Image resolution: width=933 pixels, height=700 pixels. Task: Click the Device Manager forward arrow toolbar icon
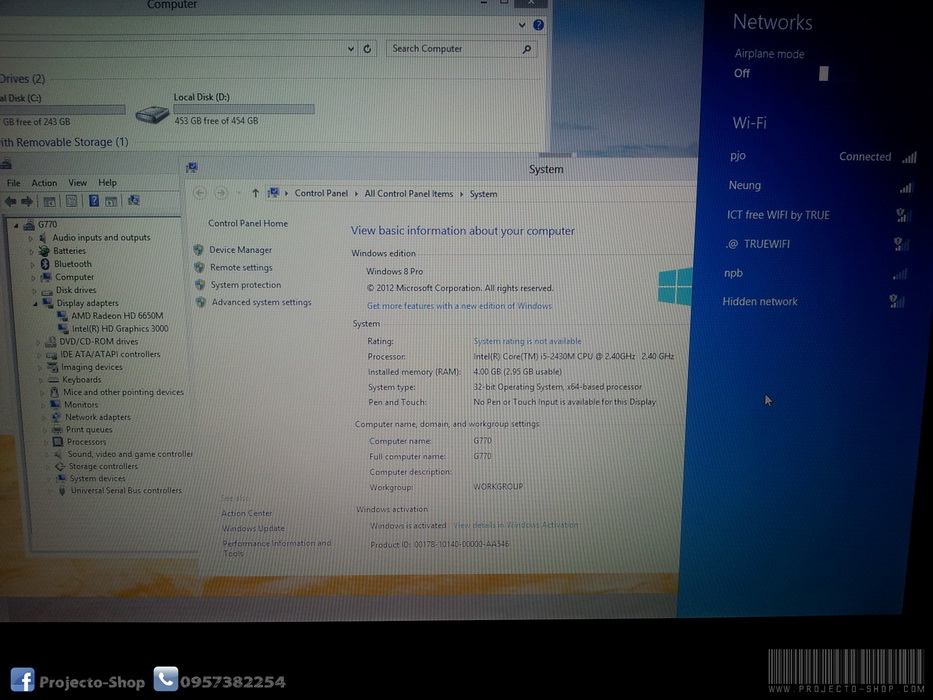point(27,201)
